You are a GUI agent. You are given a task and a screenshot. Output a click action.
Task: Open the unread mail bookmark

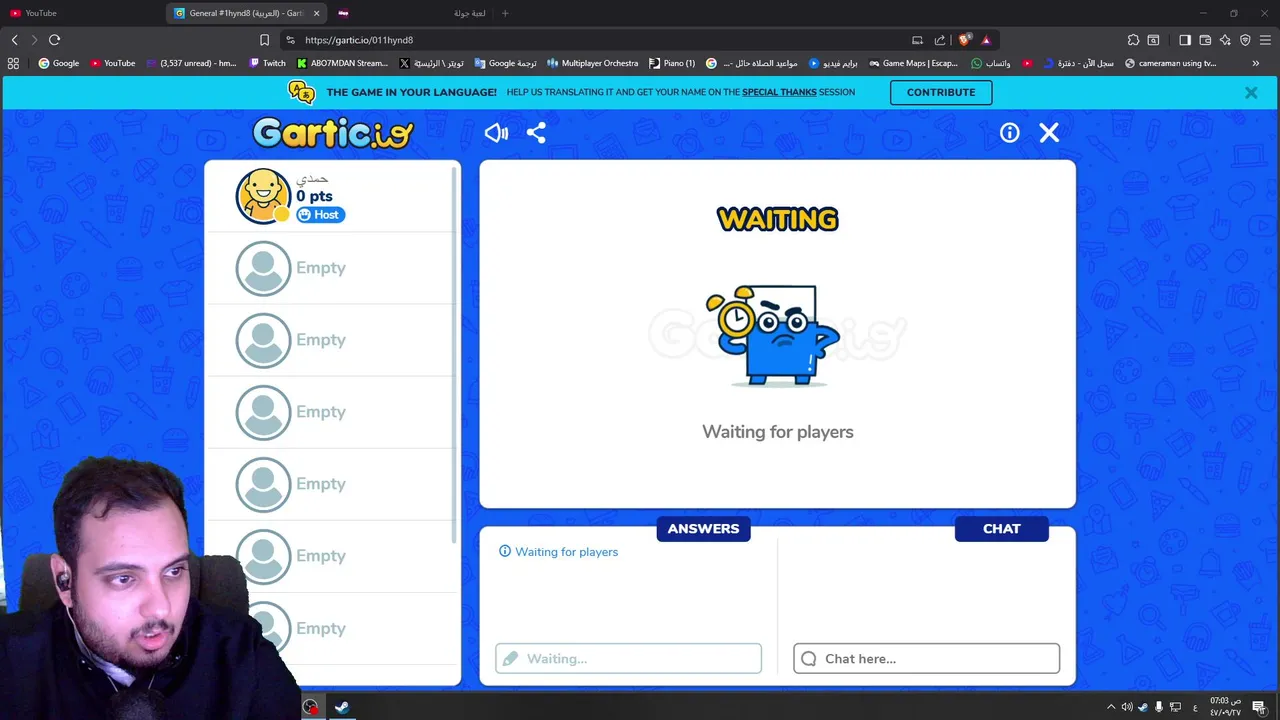click(192, 63)
